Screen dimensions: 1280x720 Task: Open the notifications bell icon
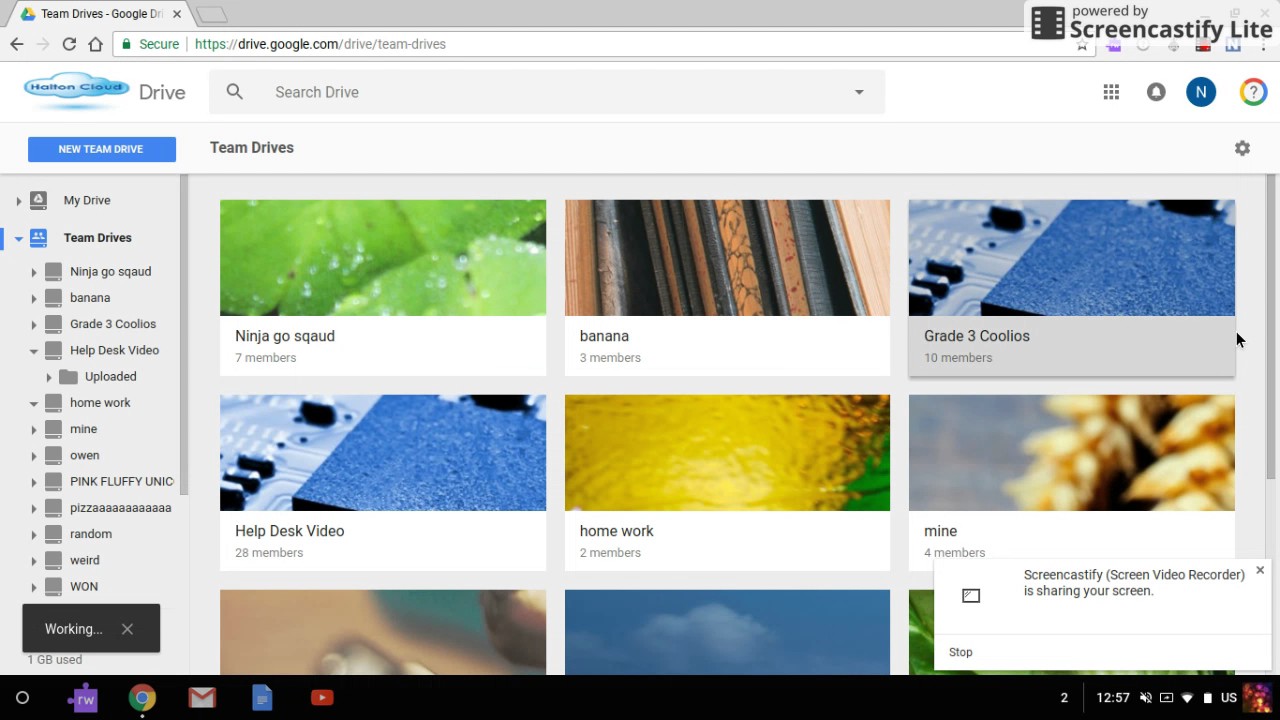[1156, 92]
